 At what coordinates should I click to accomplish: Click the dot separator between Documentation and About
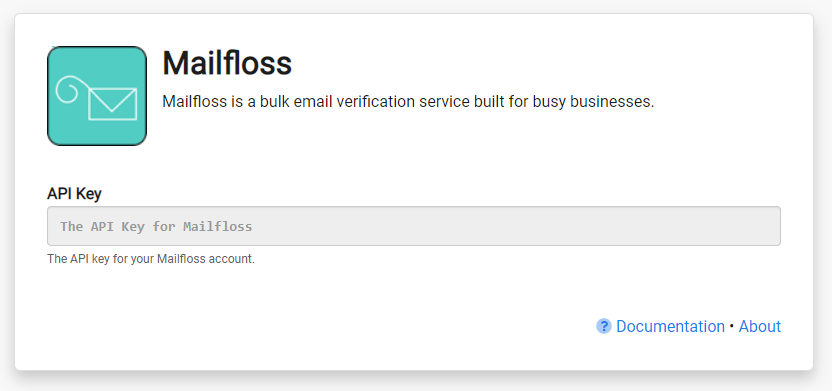click(x=732, y=326)
